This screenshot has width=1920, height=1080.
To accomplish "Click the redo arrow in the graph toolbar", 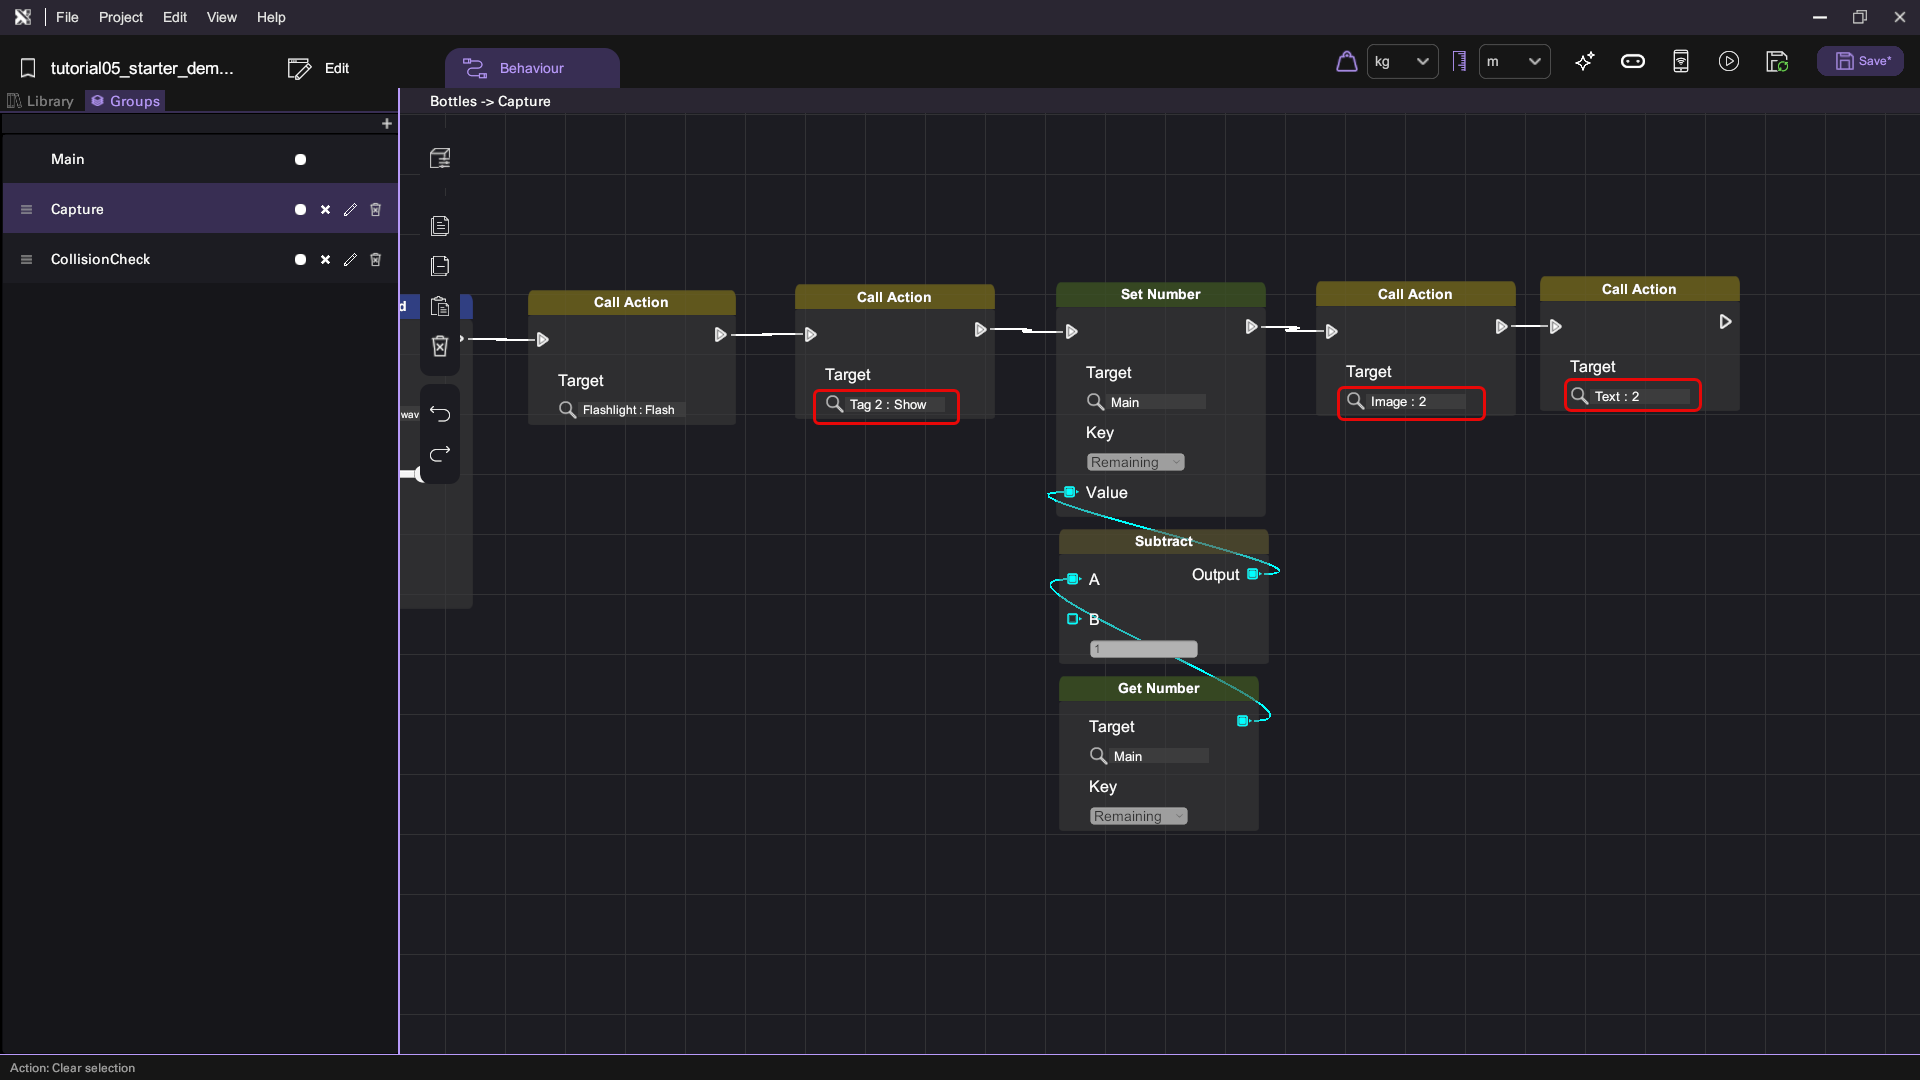I will coord(440,454).
